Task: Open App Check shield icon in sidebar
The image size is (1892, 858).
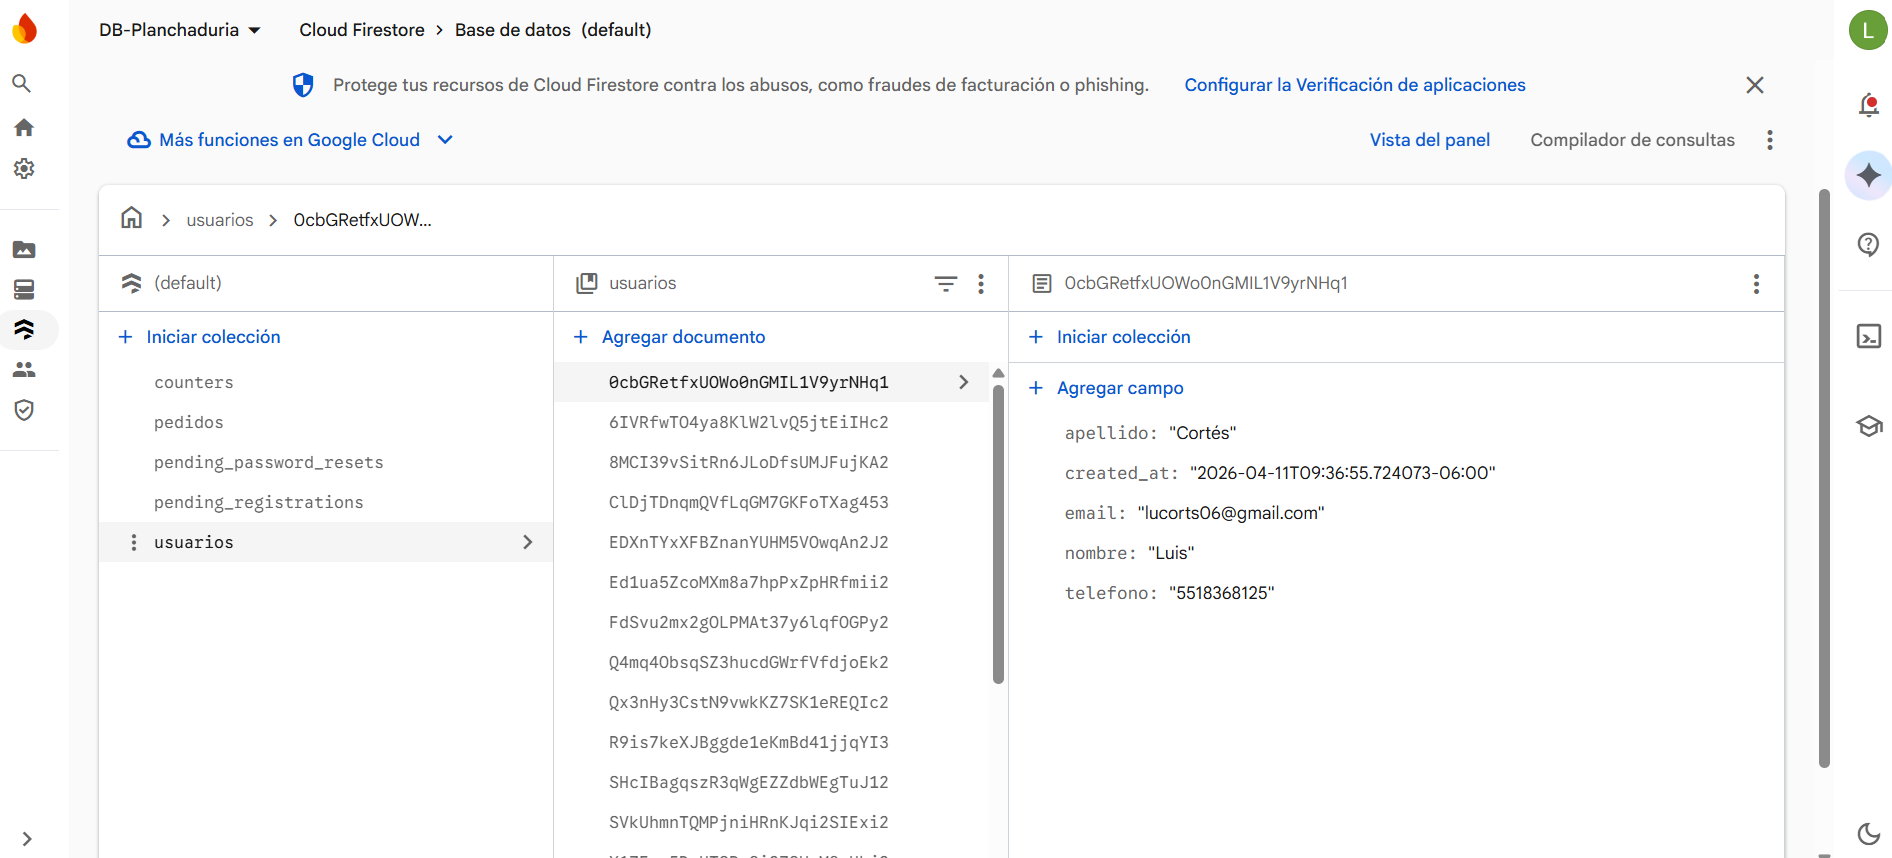Action: tap(24, 410)
